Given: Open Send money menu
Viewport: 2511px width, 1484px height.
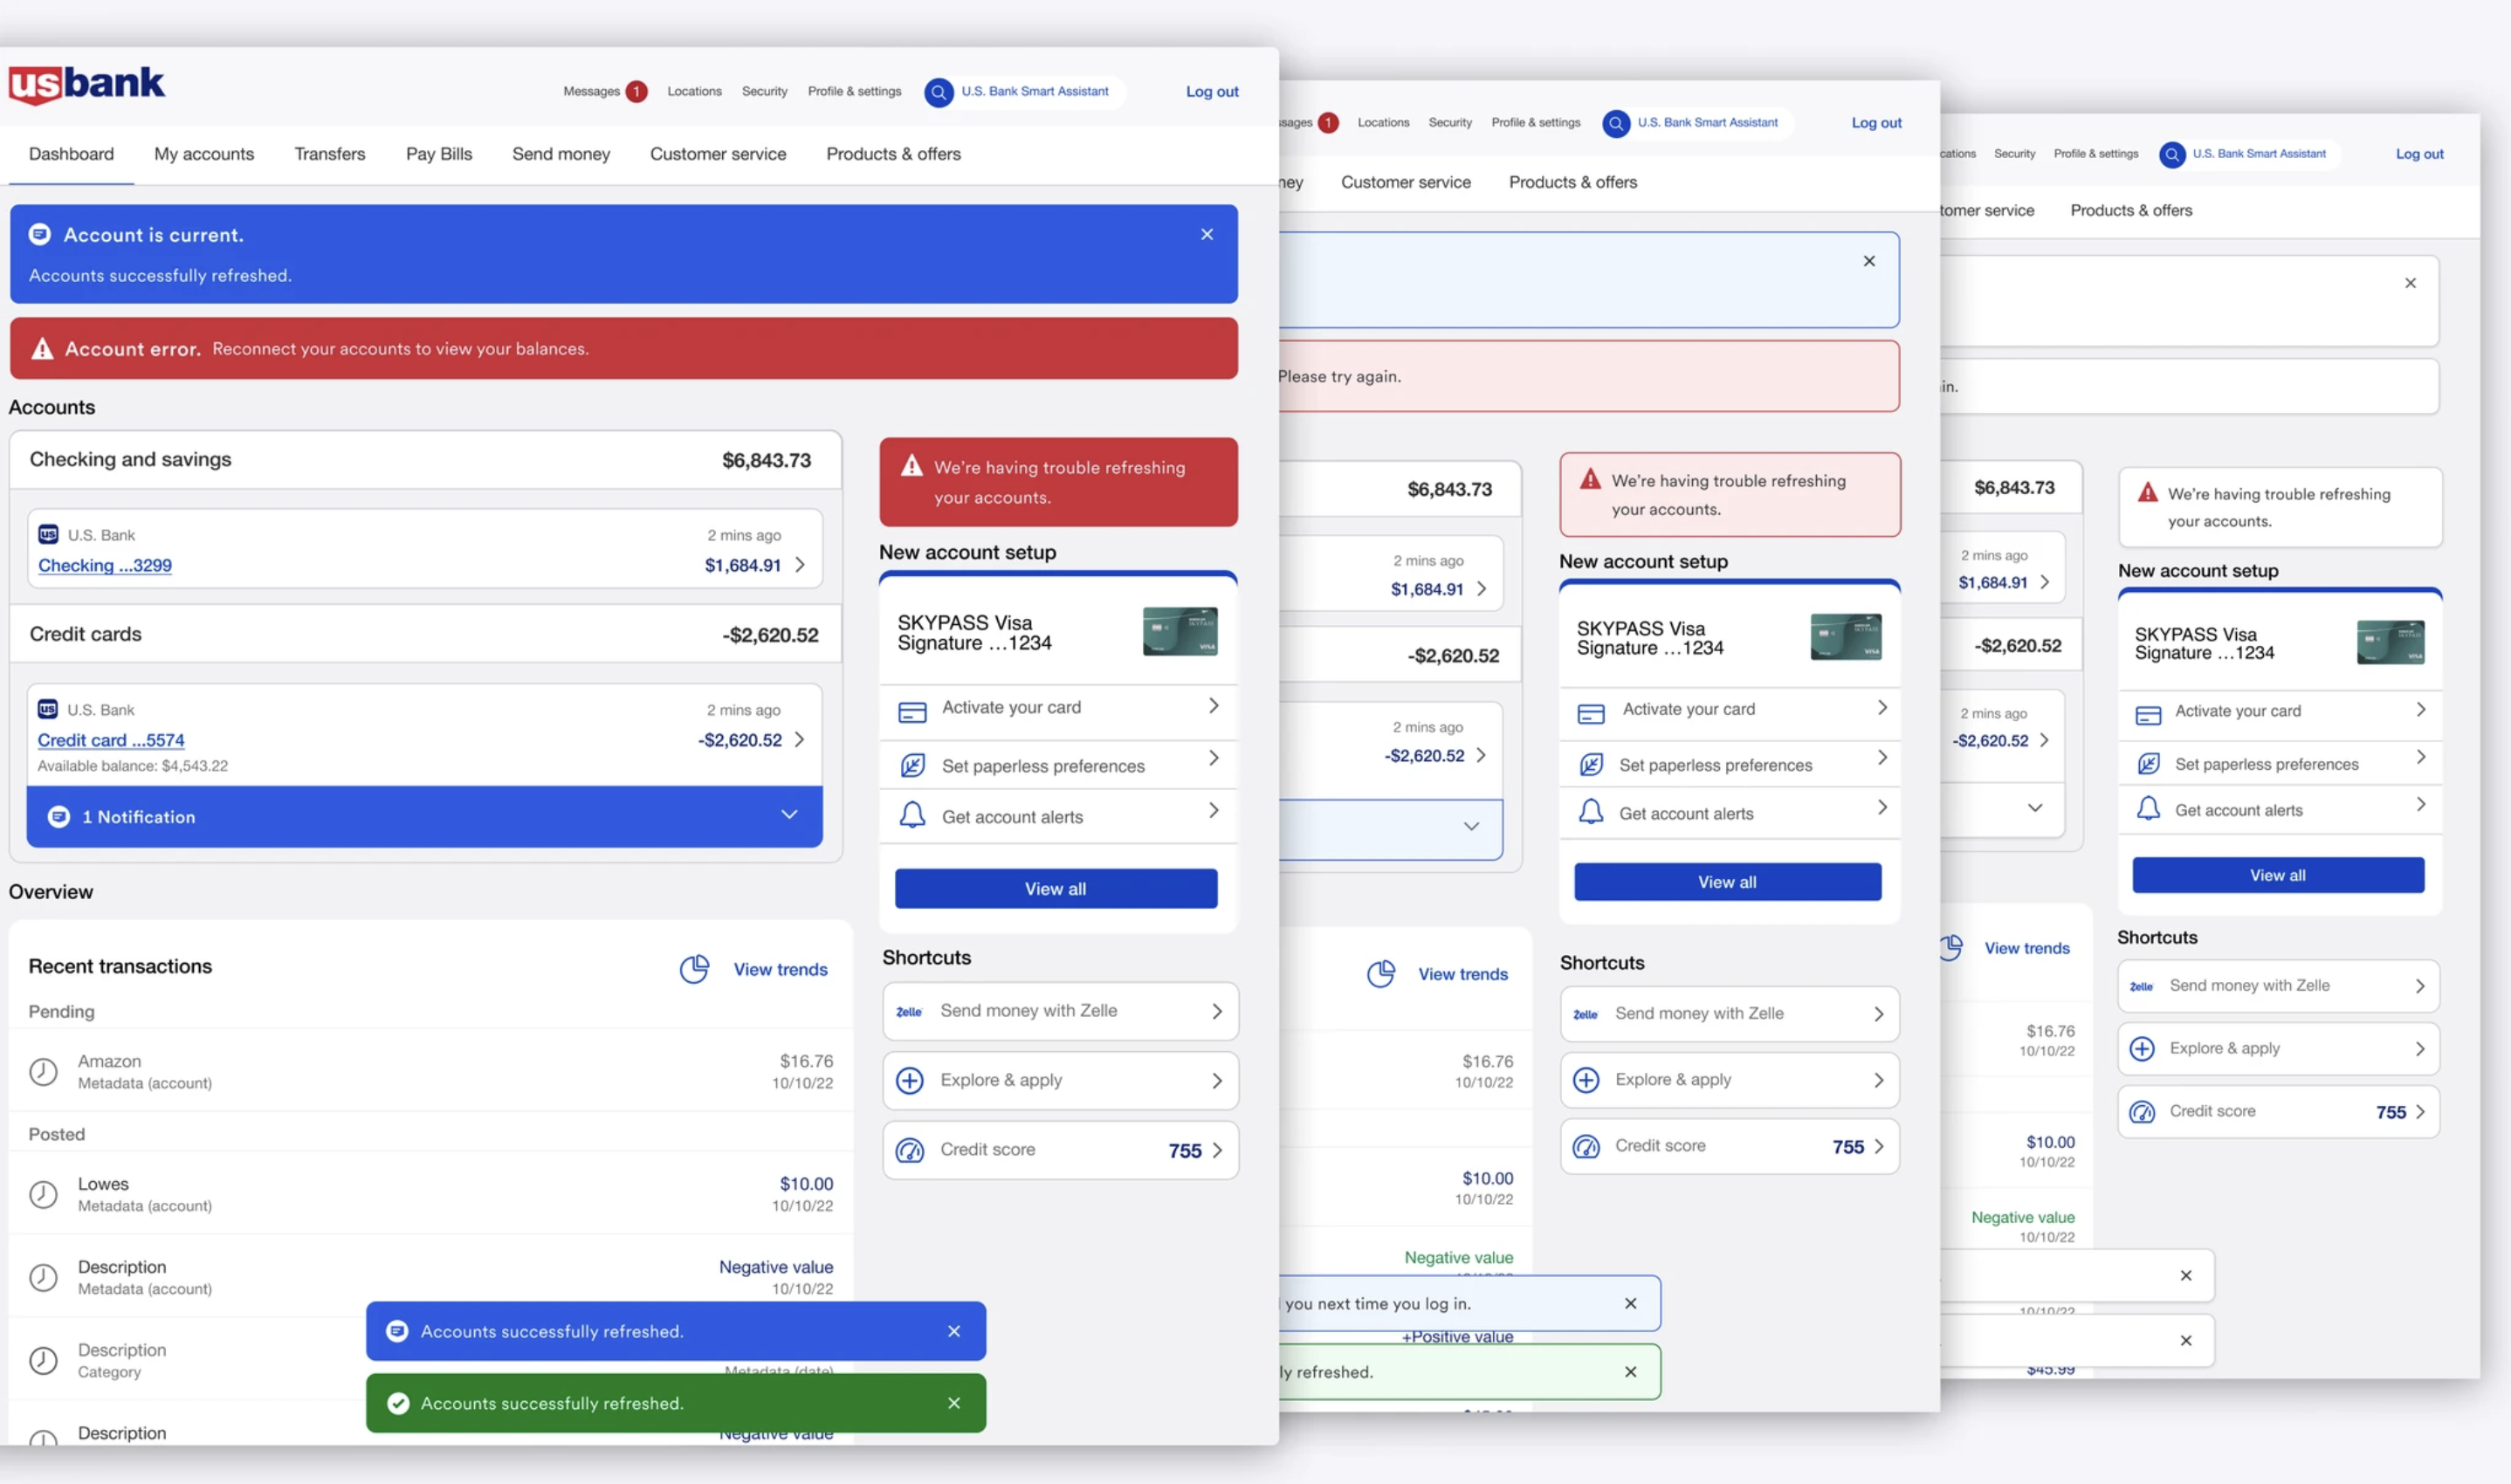Looking at the screenshot, I should pyautogui.click(x=561, y=154).
